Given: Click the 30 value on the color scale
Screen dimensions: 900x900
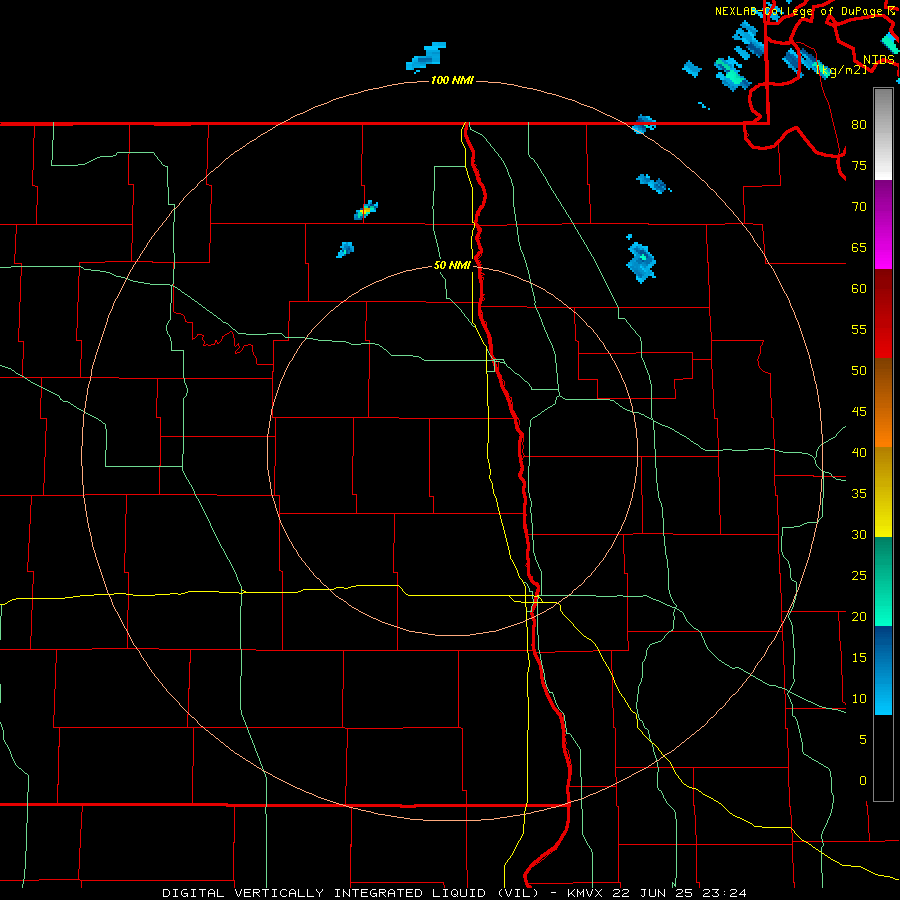Looking at the screenshot, I should click(859, 534).
